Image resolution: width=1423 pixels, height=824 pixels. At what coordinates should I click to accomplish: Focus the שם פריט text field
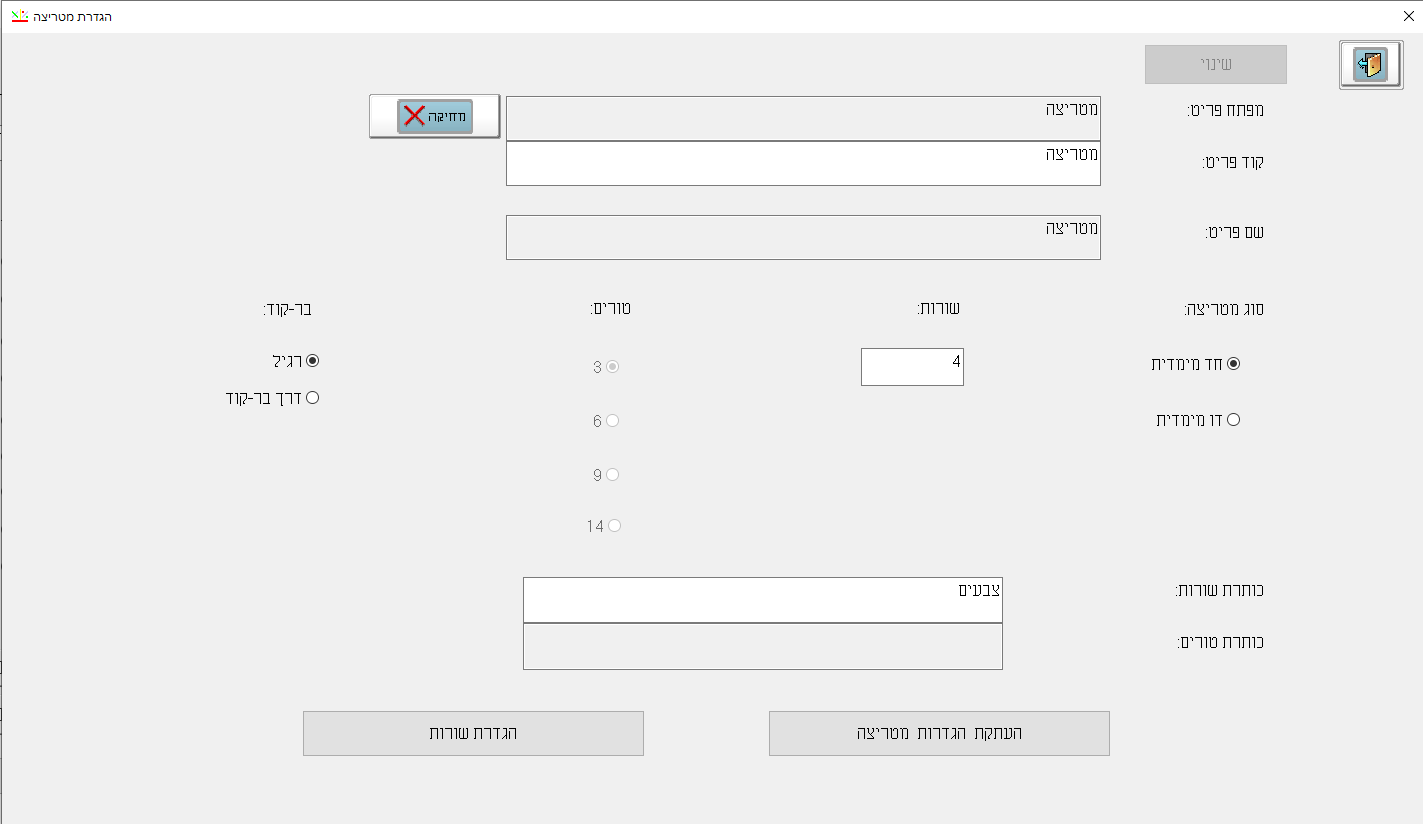point(802,237)
